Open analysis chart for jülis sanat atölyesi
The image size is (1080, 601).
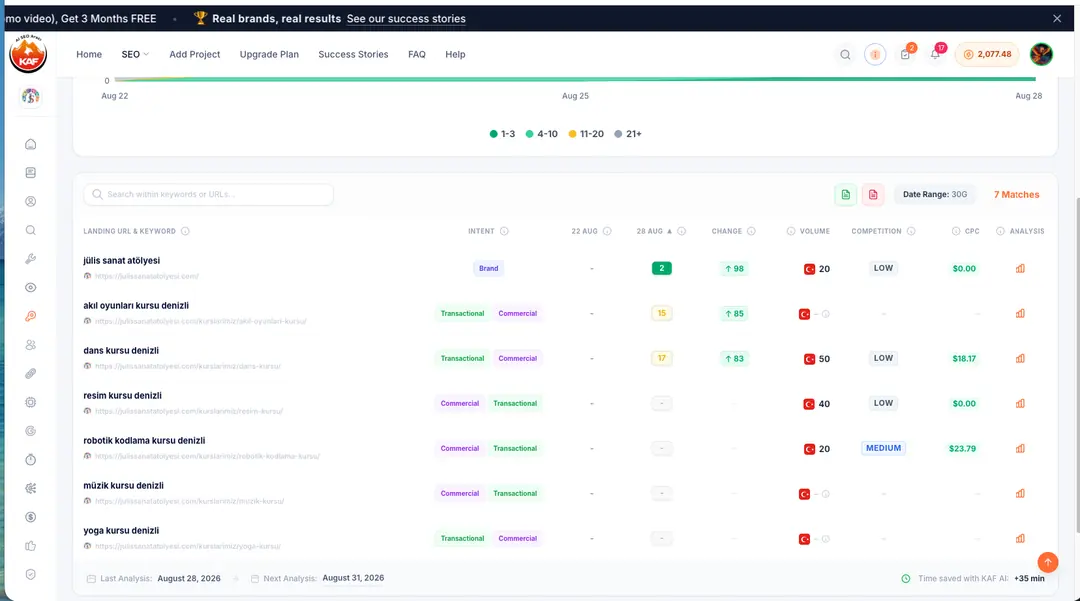coord(1020,268)
